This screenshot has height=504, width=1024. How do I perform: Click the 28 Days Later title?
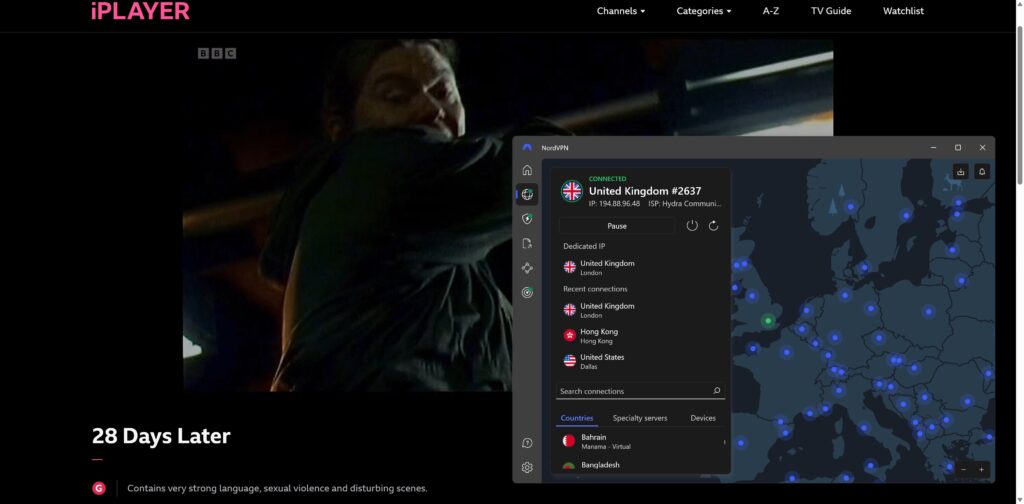point(161,436)
